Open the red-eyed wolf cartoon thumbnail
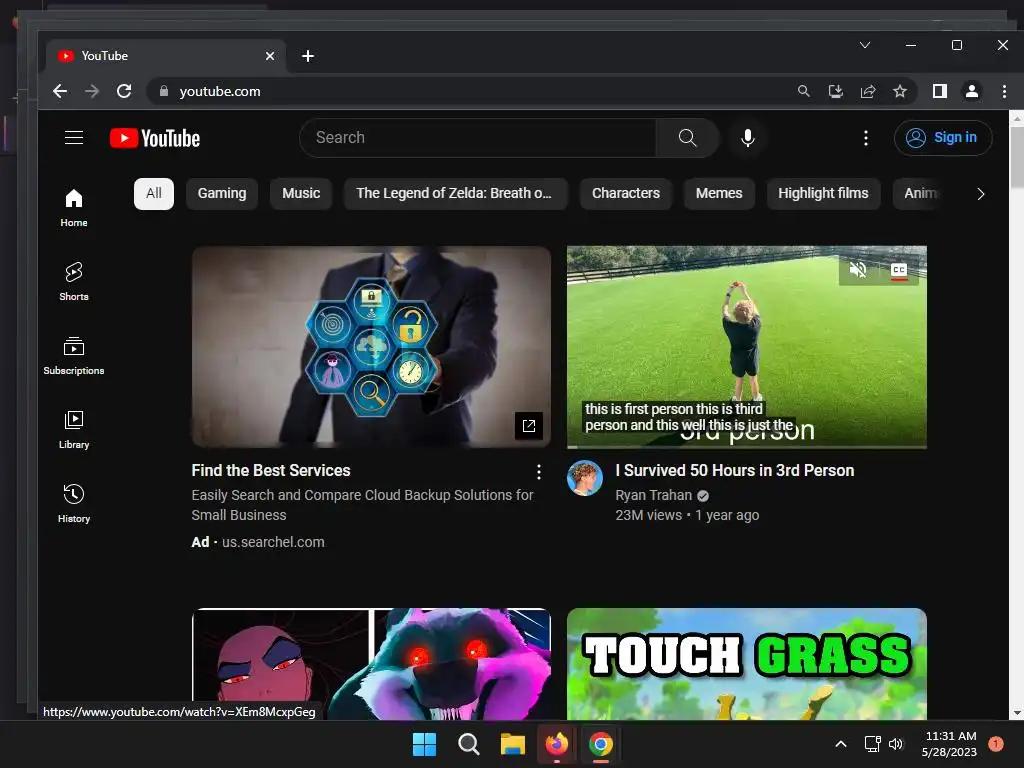This screenshot has width=1024, height=768. coord(371,664)
